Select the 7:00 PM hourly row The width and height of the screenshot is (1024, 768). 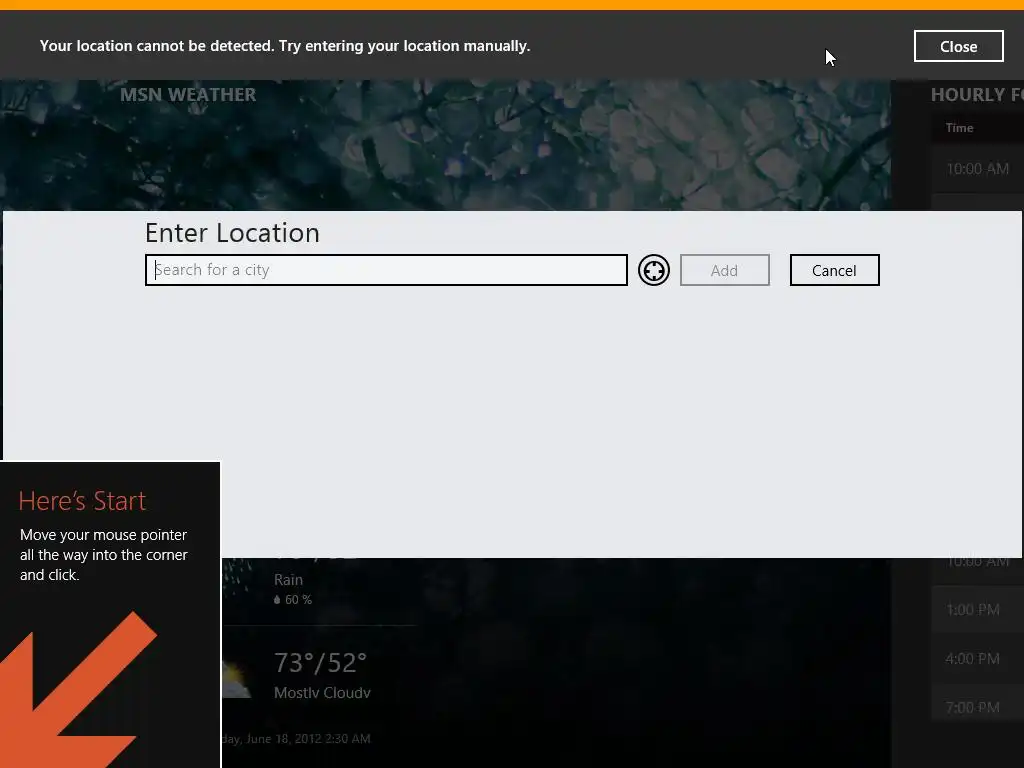coord(977,707)
